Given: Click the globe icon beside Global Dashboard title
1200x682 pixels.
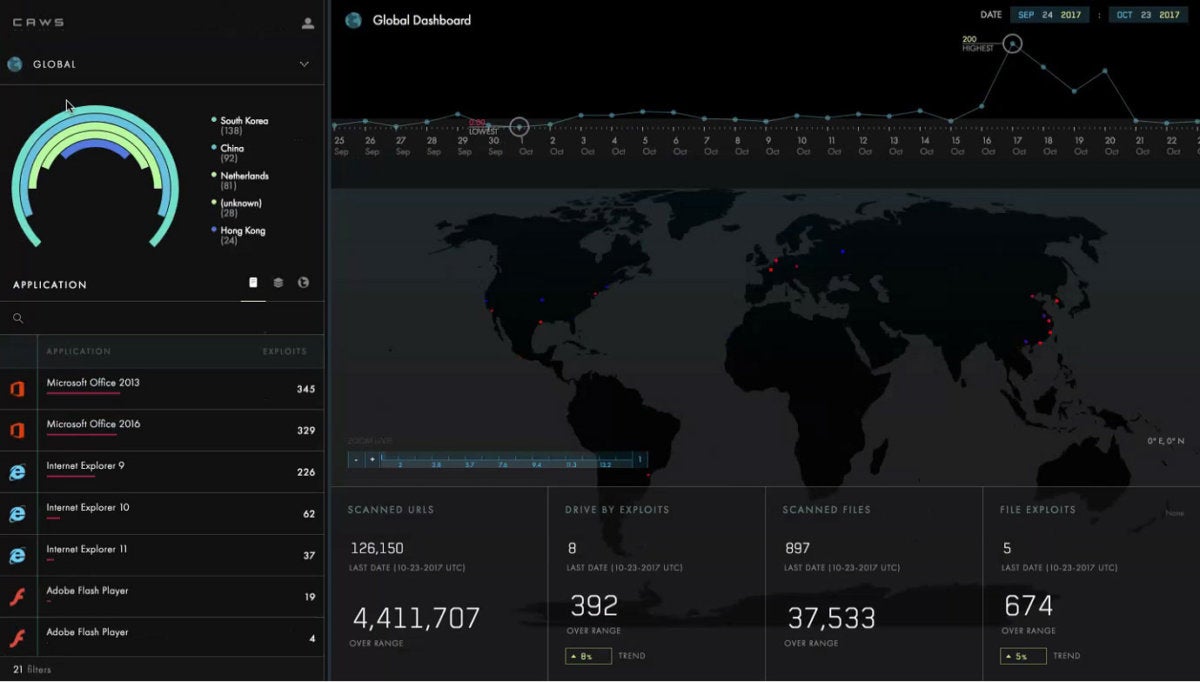Looking at the screenshot, I should tap(353, 20).
